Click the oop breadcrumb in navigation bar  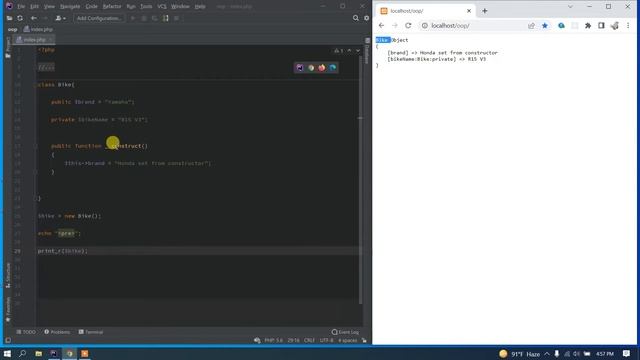click(x=12, y=29)
